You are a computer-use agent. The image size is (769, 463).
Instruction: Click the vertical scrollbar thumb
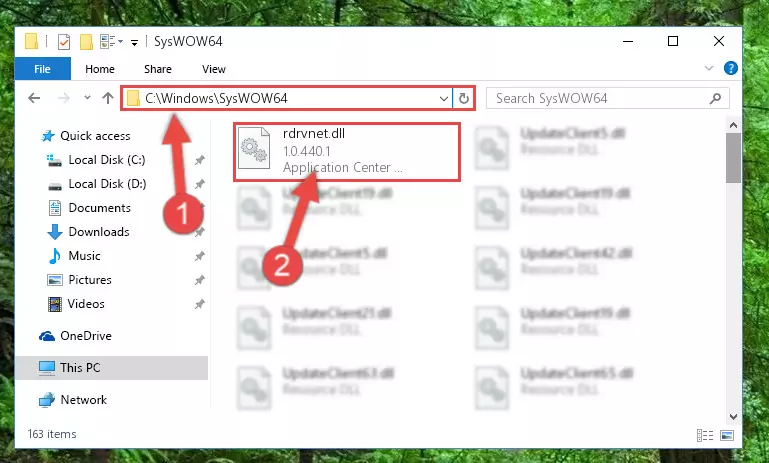(x=734, y=157)
